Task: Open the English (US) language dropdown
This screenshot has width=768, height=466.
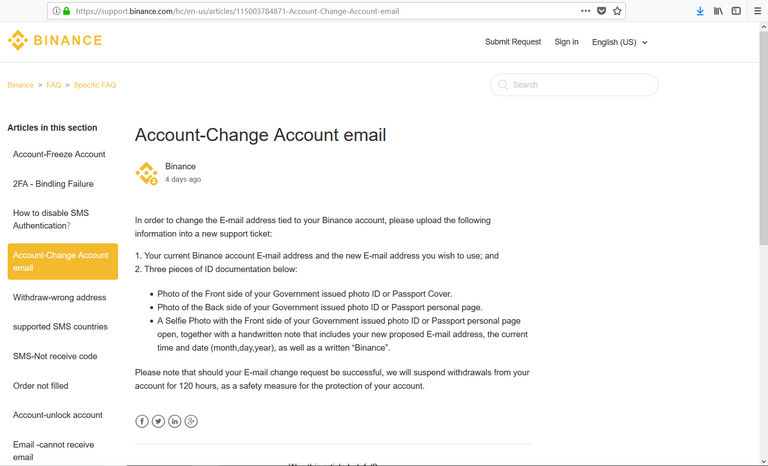Action: click(x=620, y=42)
